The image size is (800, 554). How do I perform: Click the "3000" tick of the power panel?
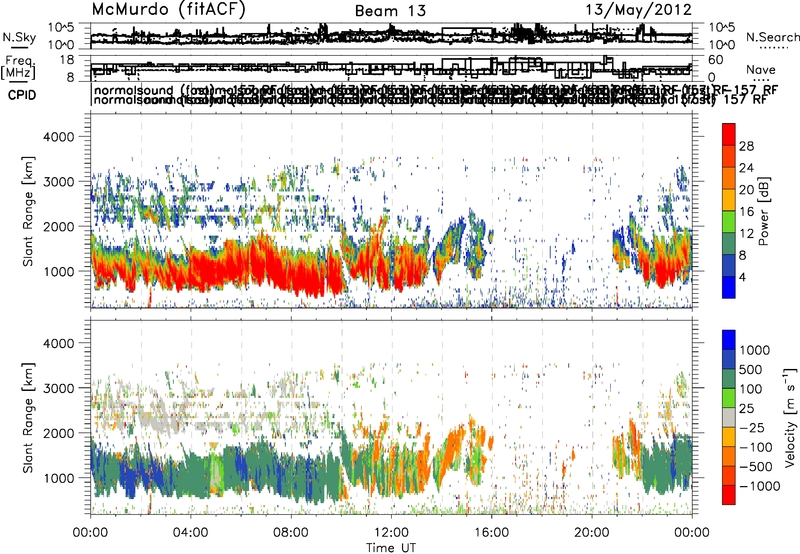(59, 182)
